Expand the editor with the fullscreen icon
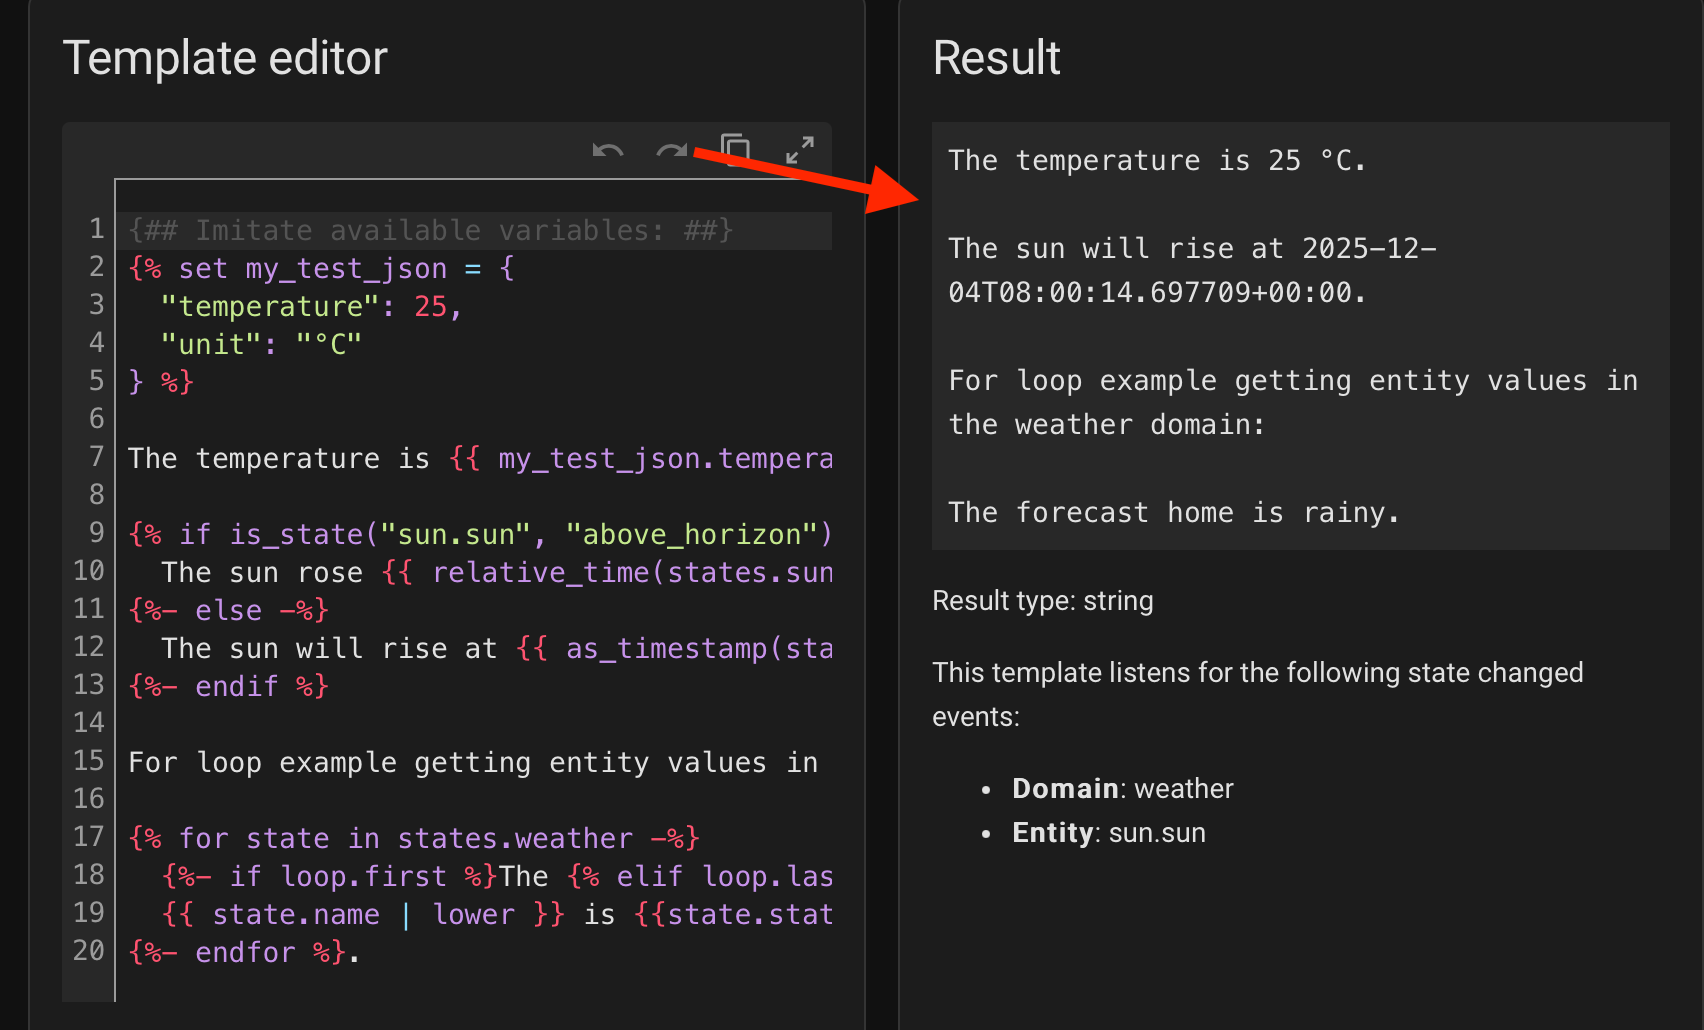Screen dimensions: 1704x1030 tap(799, 151)
